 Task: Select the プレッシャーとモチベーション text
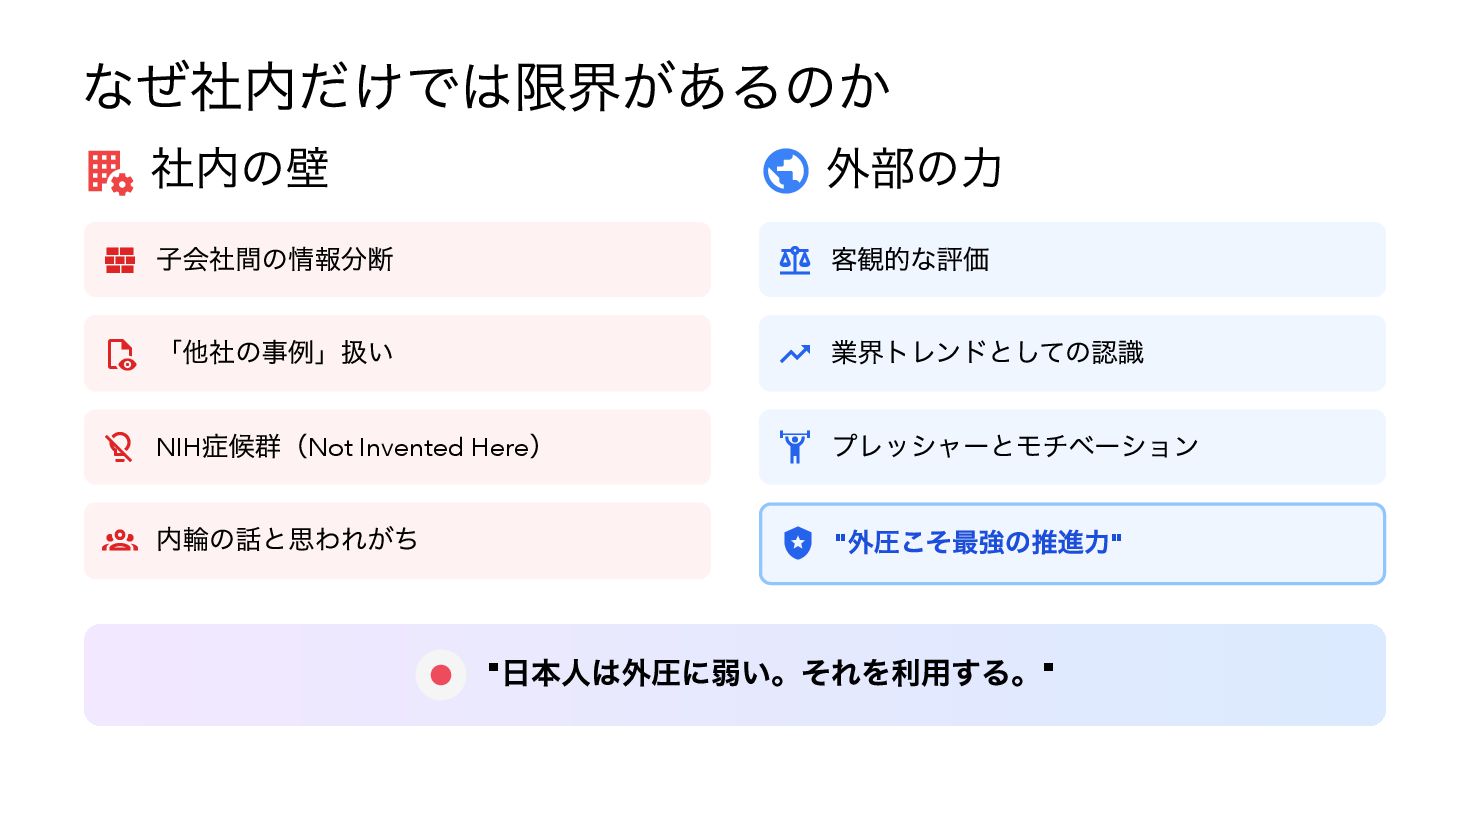(1015, 446)
